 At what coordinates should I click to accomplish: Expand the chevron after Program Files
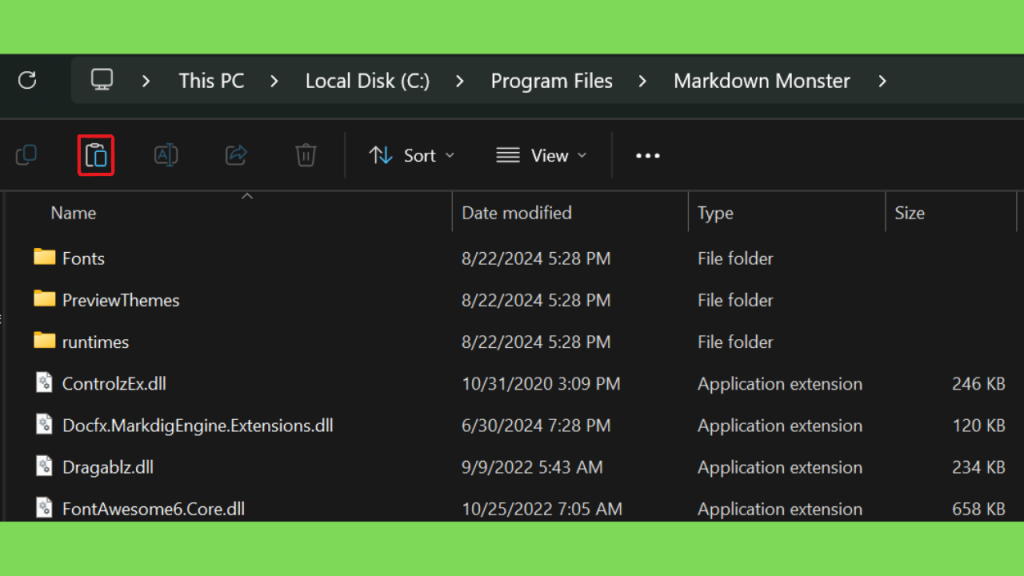[643, 81]
